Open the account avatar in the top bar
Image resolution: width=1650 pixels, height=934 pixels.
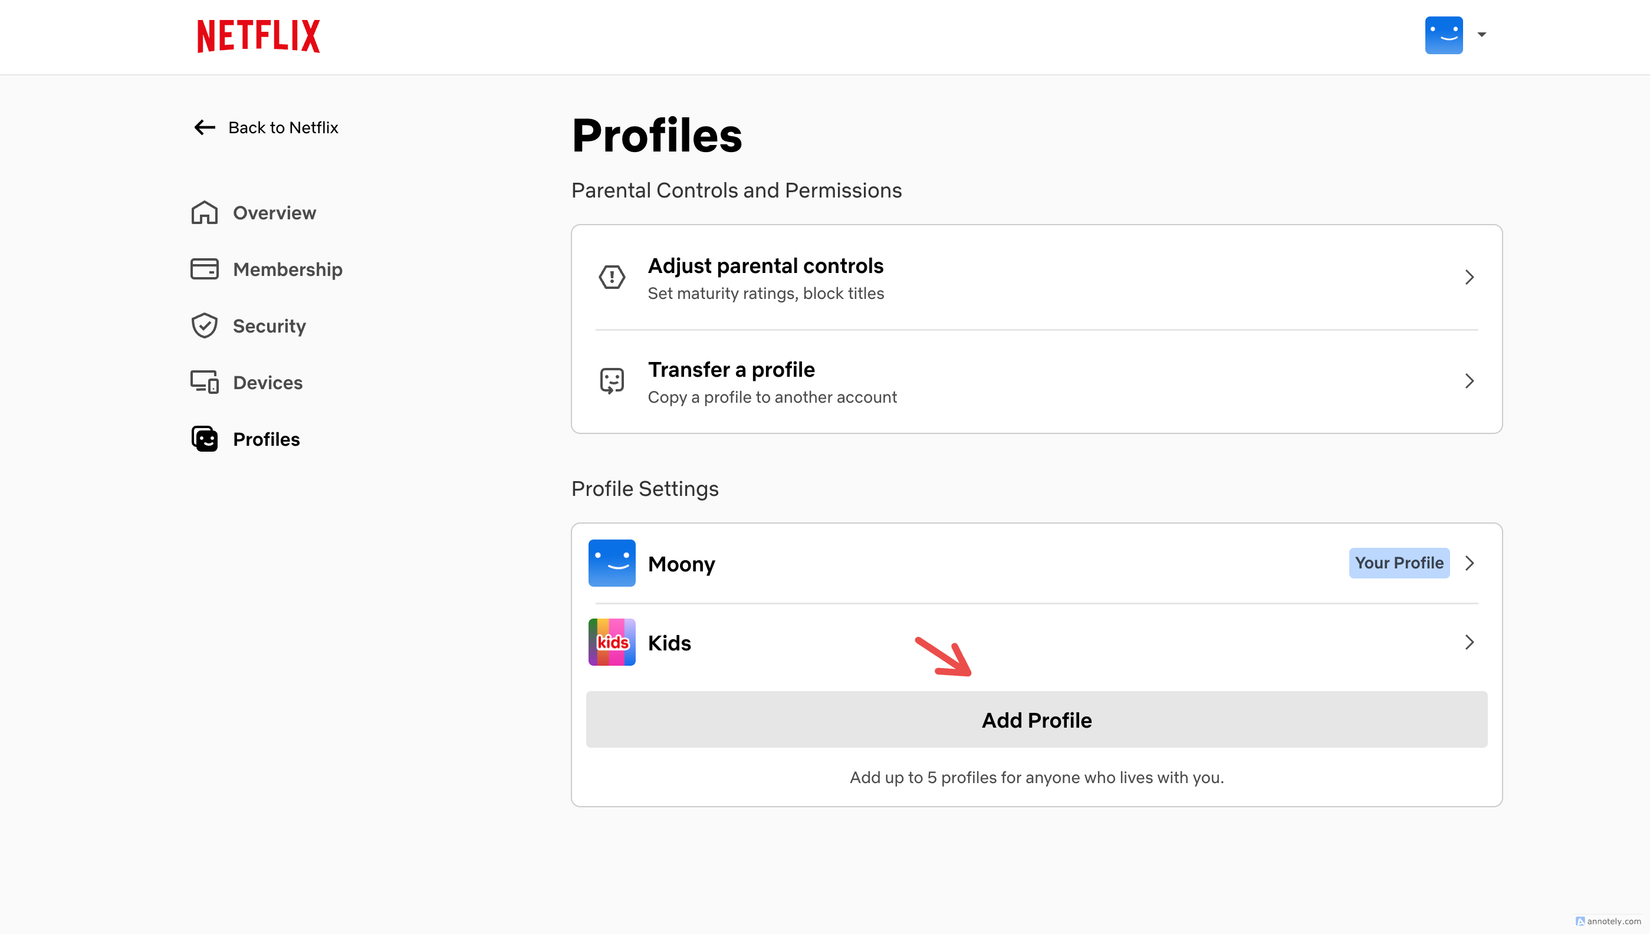(x=1443, y=34)
